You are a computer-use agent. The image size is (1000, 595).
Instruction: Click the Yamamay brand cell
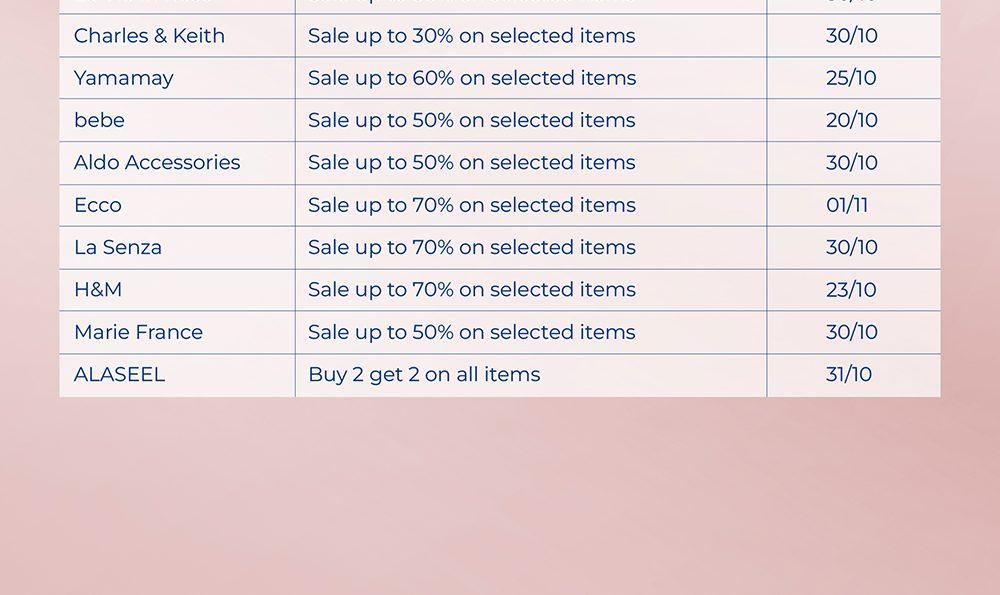pyautogui.click(x=123, y=78)
